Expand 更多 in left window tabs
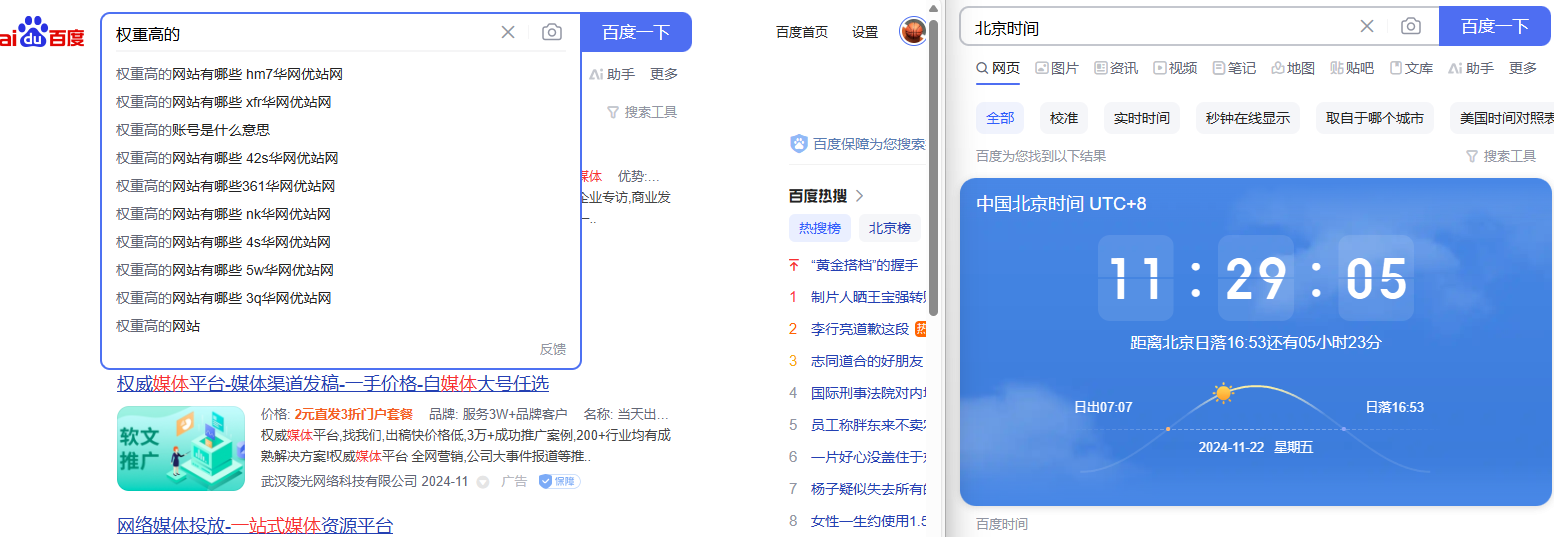1554x537 pixels. pos(664,74)
